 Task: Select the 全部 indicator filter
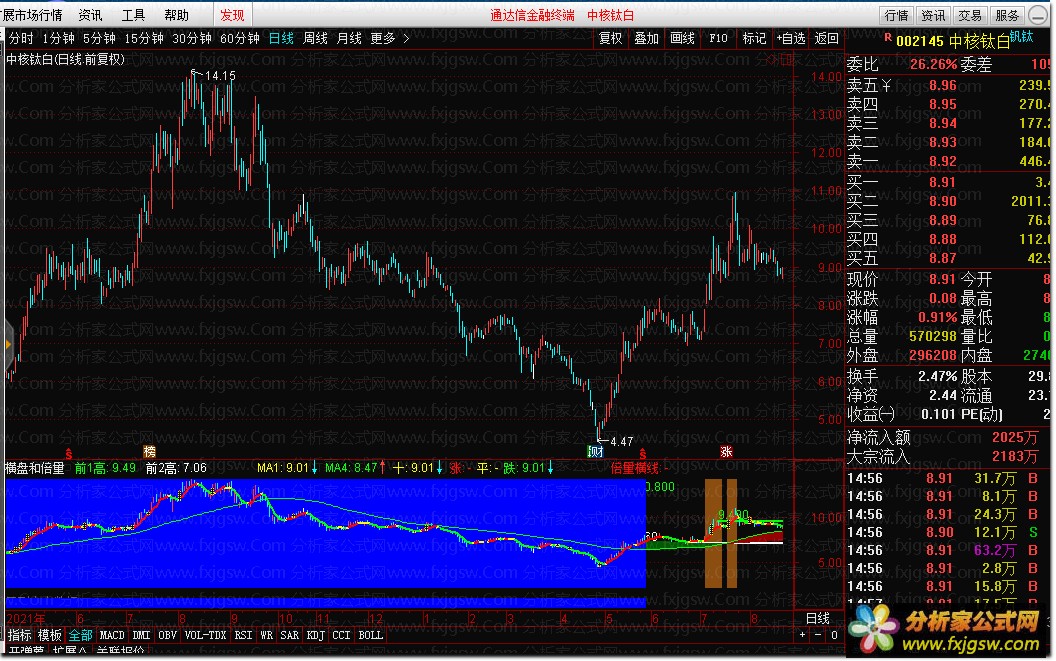[80, 635]
